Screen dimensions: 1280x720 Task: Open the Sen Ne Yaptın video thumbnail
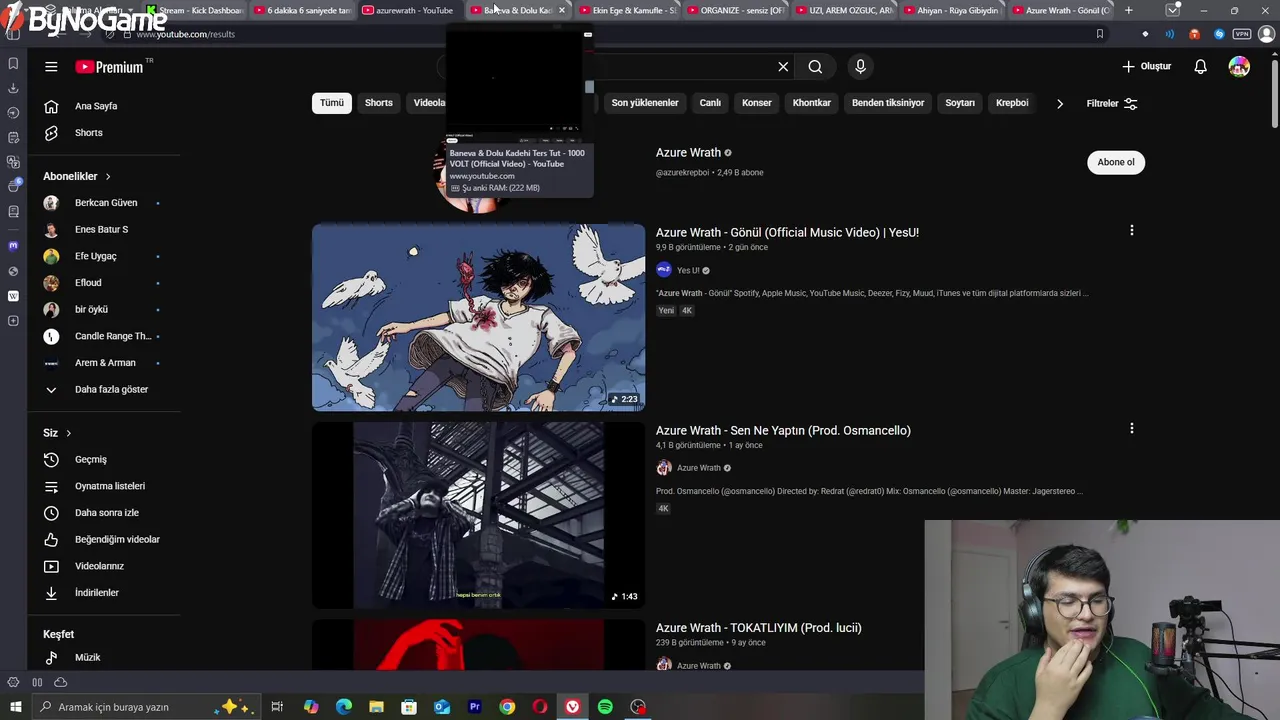478,515
